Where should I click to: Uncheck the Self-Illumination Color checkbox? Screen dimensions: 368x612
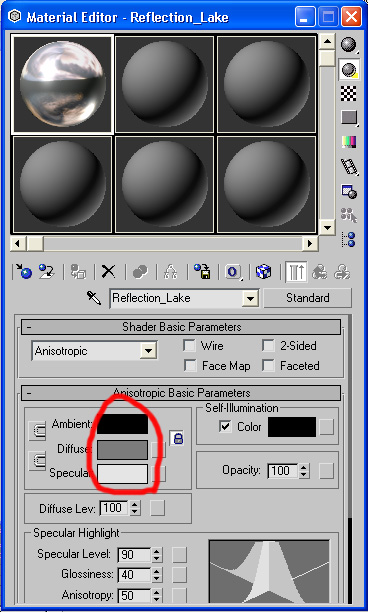(225, 427)
